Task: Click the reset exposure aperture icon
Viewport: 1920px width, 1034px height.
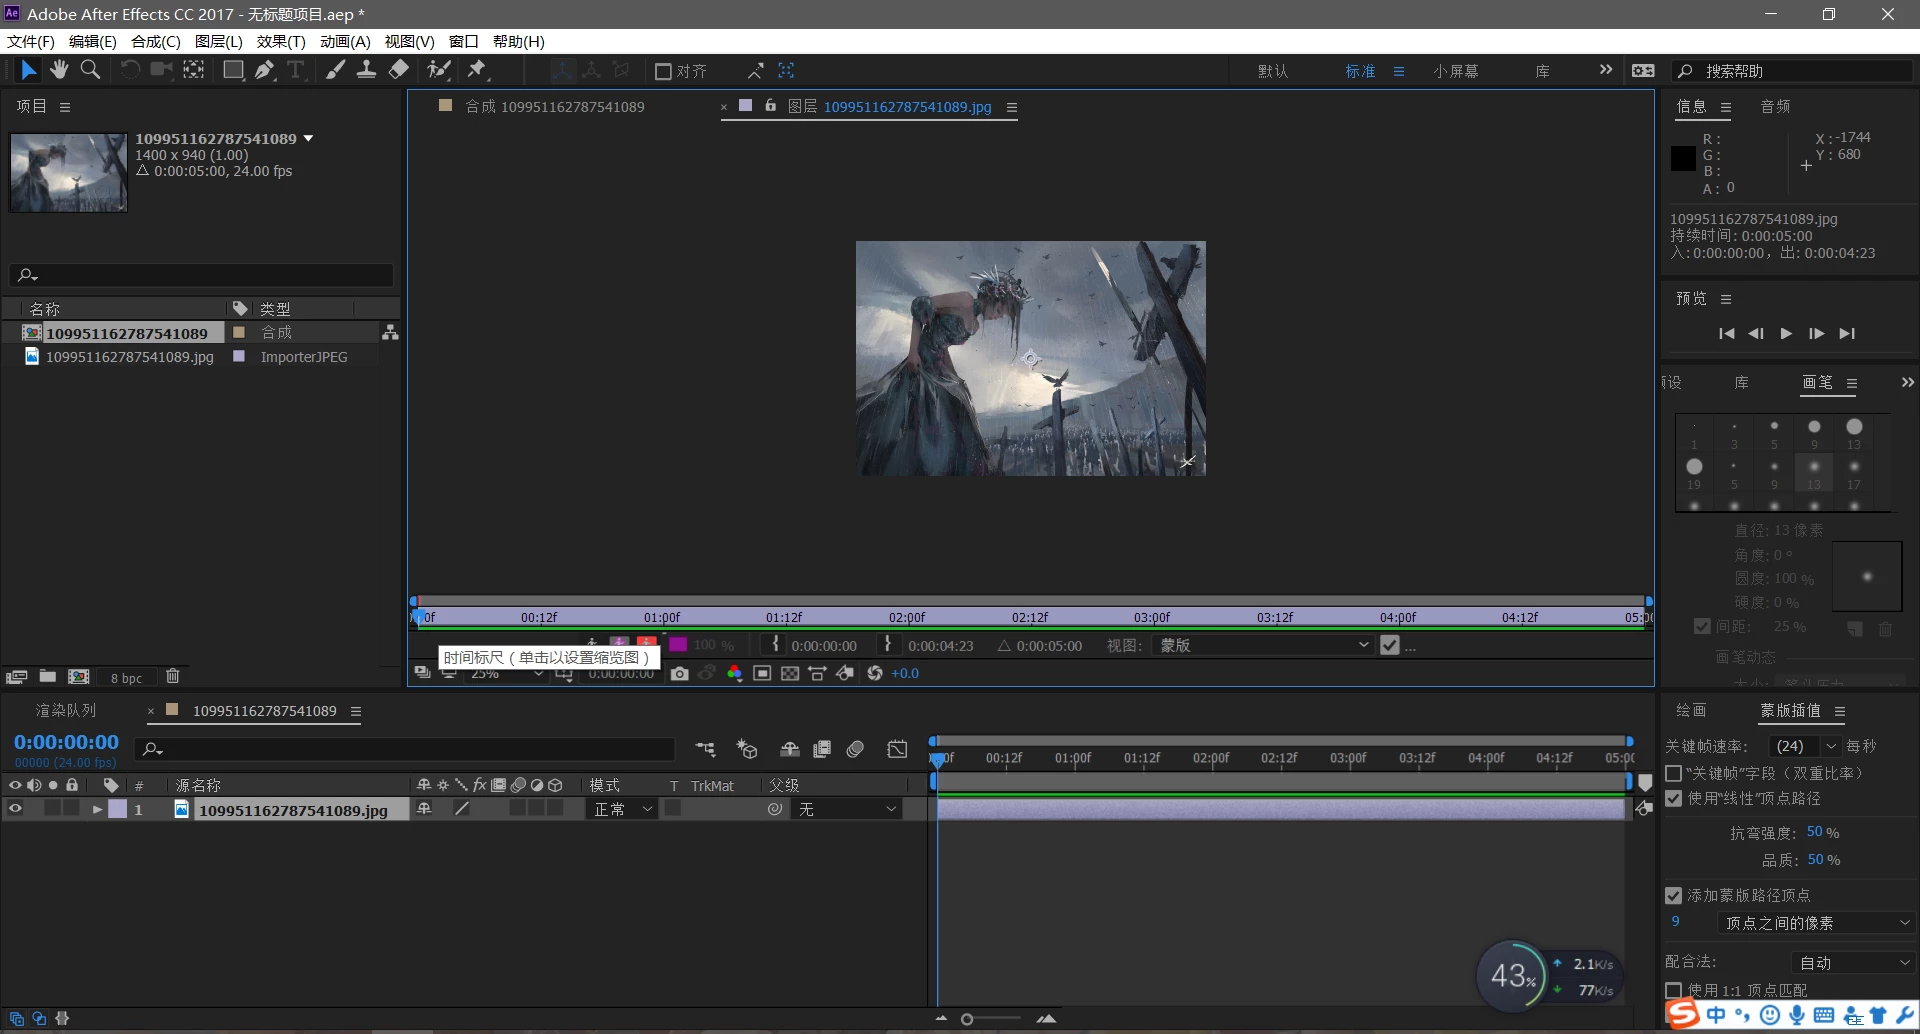Action: 875,673
